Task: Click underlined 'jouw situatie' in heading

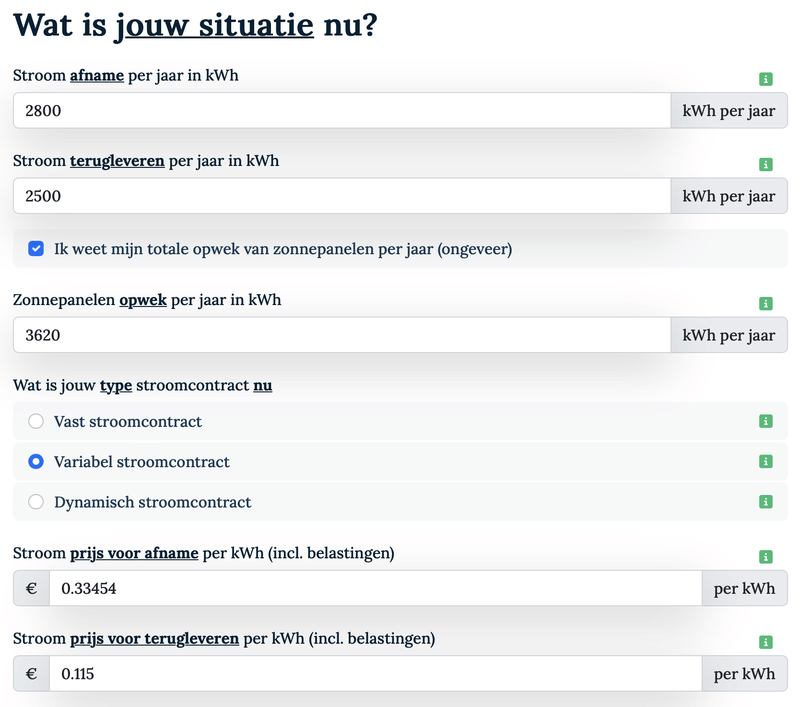Action: pos(215,24)
